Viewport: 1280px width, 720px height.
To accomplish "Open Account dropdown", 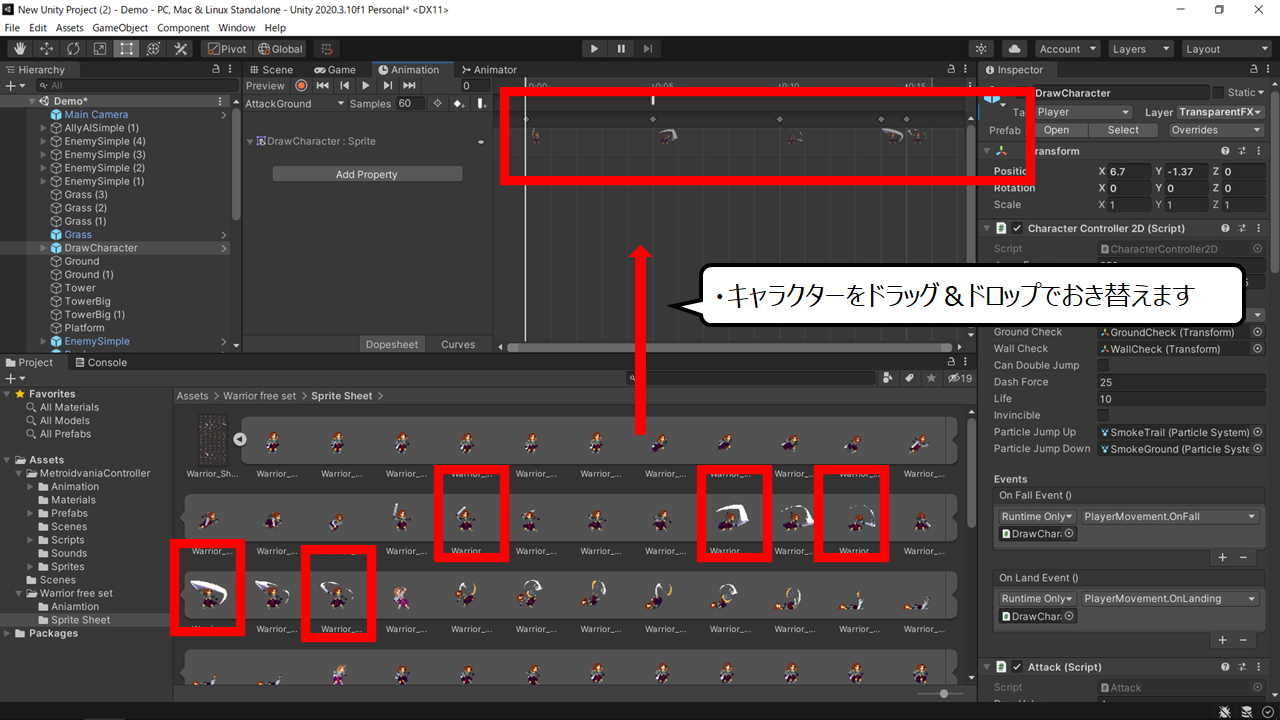I will click(1067, 49).
